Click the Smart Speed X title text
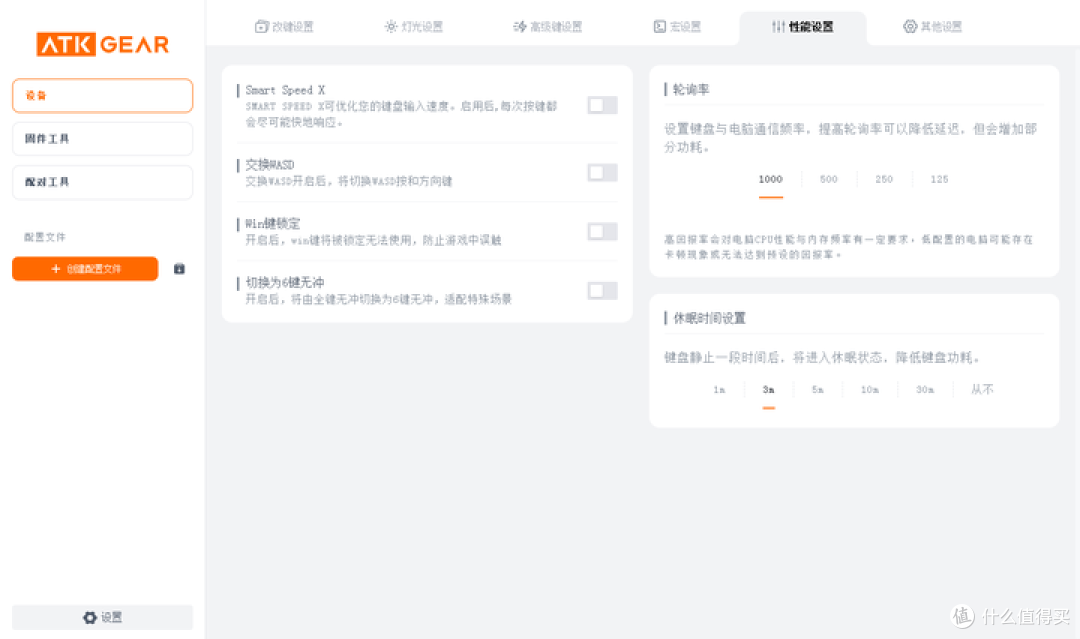This screenshot has height=639, width=1080. point(285,90)
